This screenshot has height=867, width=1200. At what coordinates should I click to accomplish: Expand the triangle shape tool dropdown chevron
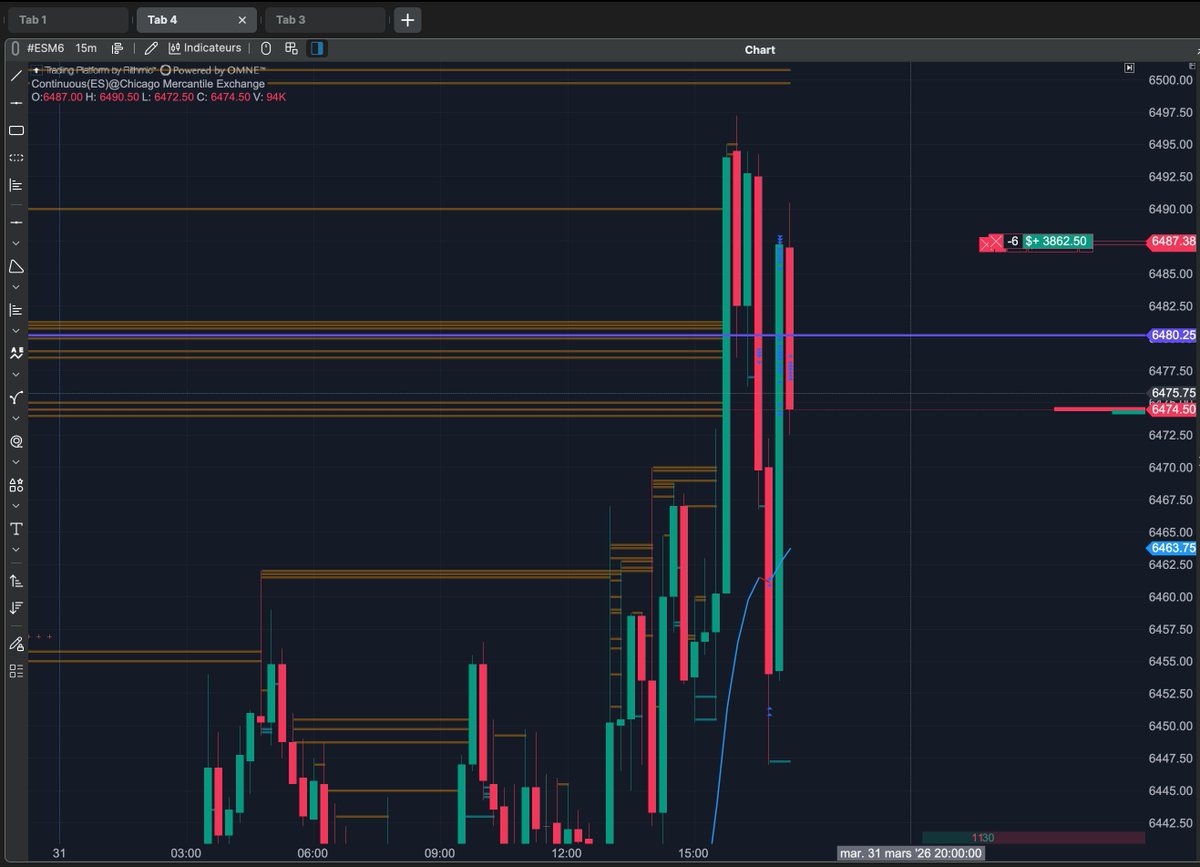[x=16, y=287]
